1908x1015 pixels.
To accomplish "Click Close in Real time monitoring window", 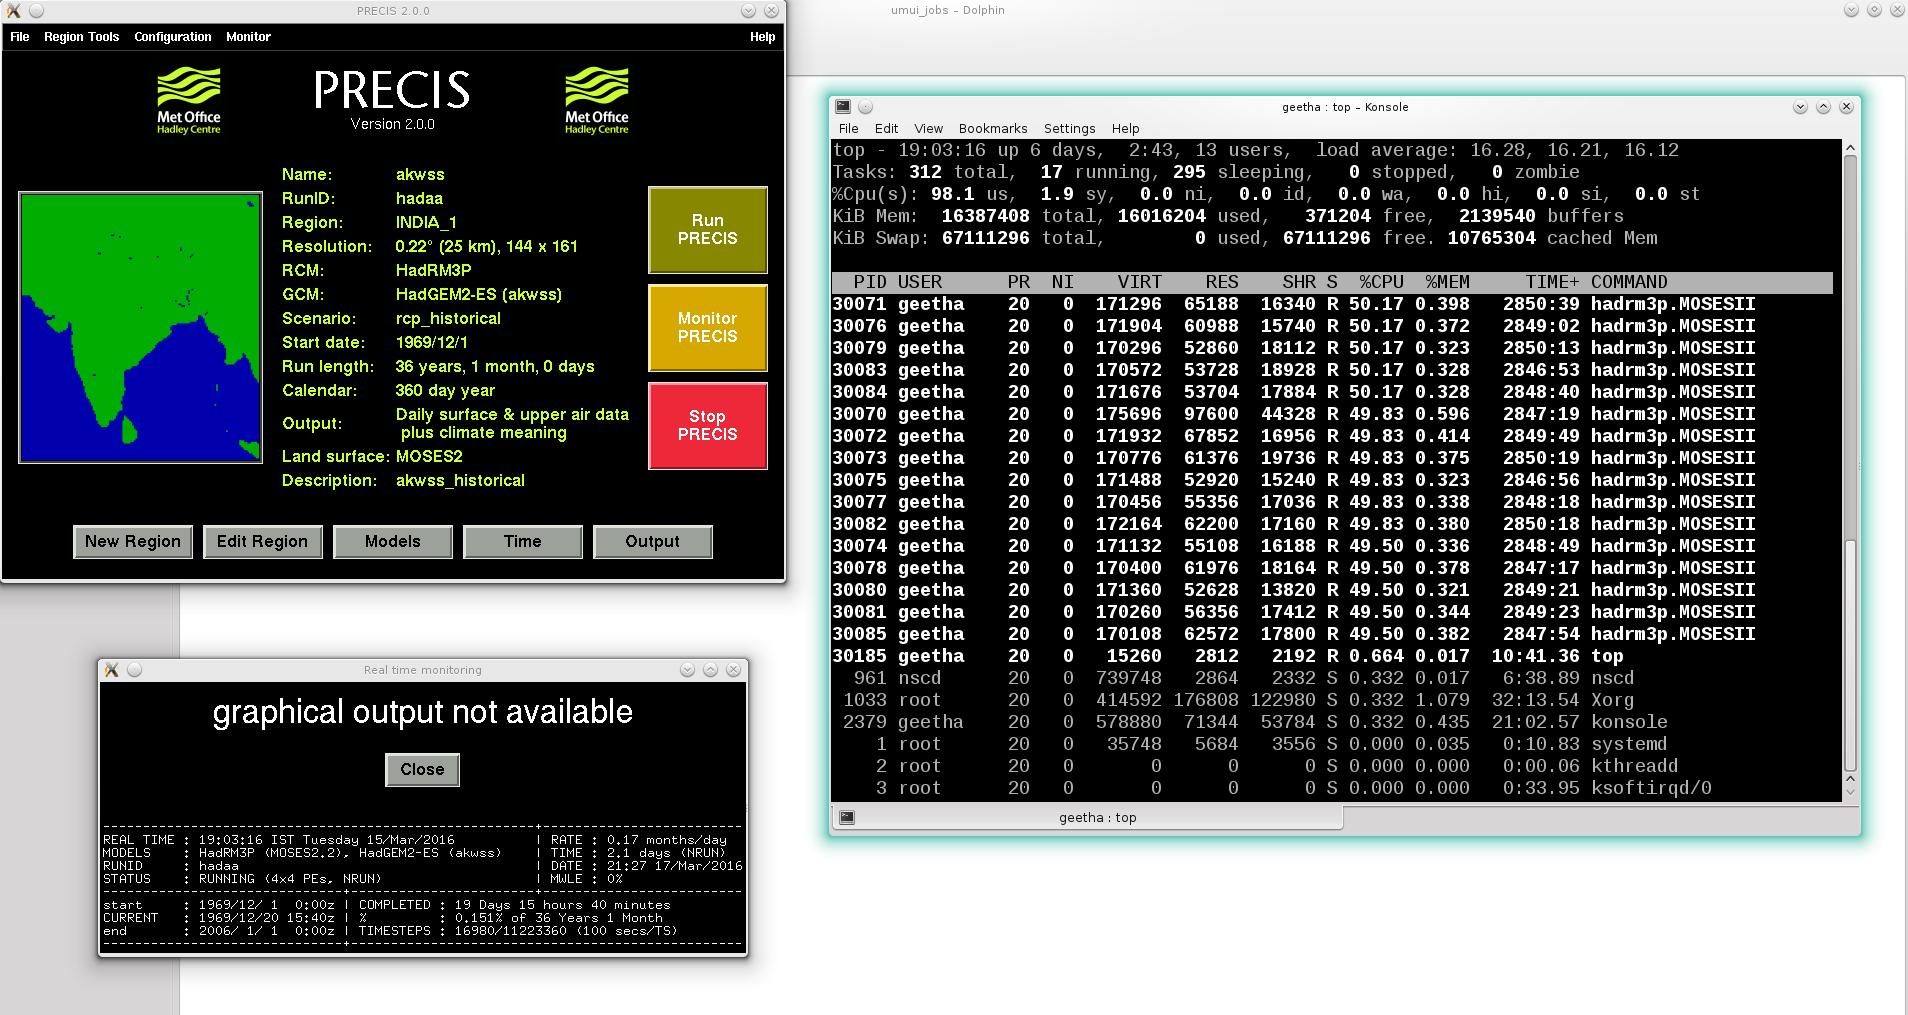I will pyautogui.click(x=423, y=770).
